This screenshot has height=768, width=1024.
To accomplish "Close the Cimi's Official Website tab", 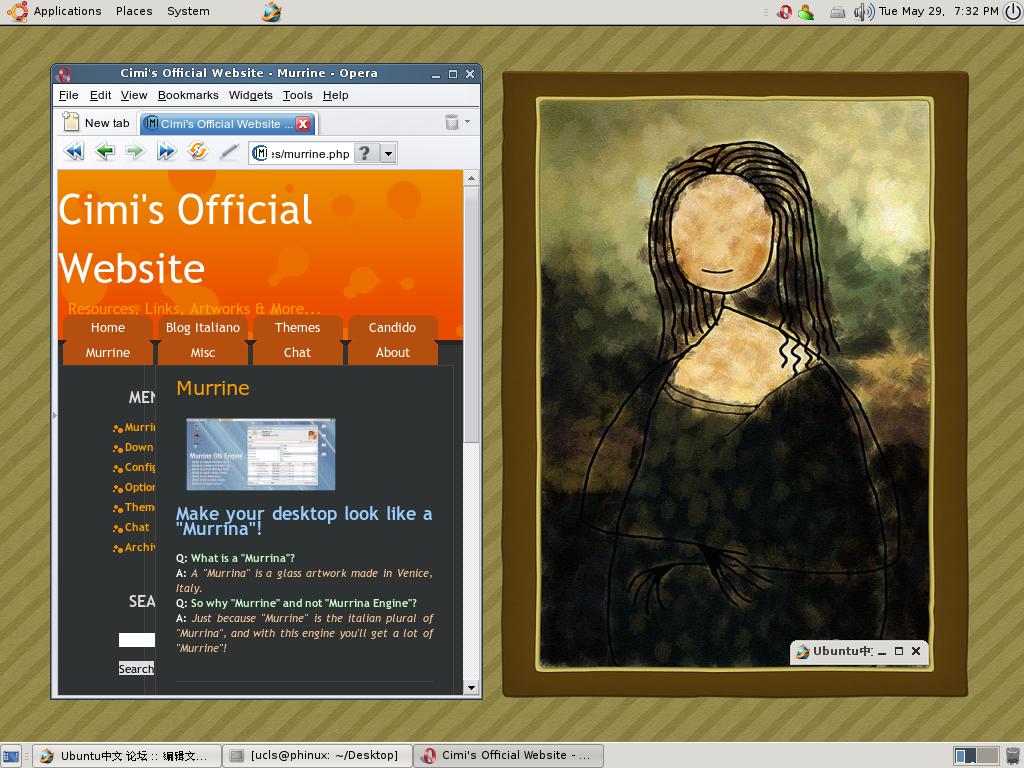I will (303, 123).
